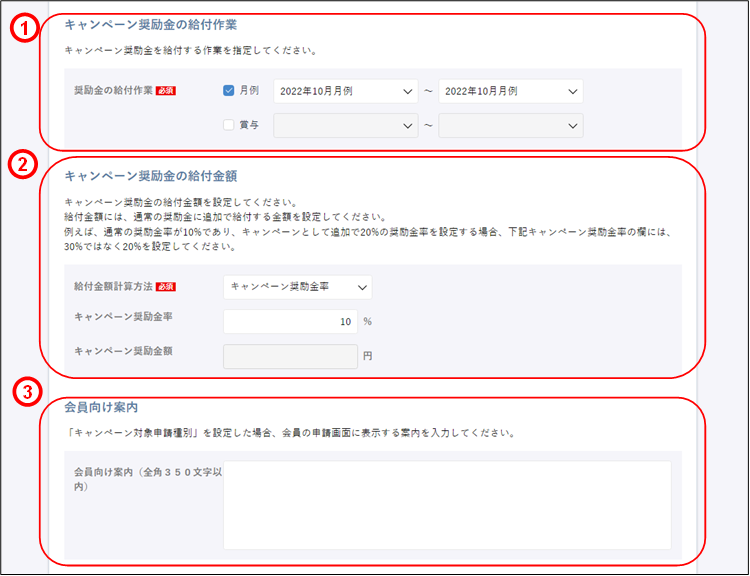
Task: Click the 賞与 checkbox label text
Action: (x=249, y=125)
